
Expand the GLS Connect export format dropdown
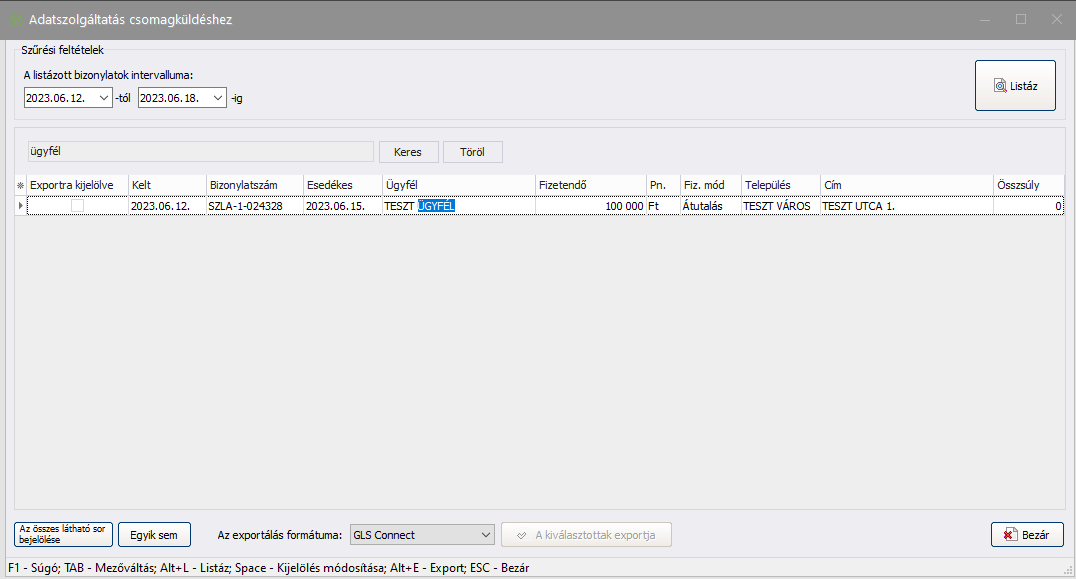click(x=485, y=535)
